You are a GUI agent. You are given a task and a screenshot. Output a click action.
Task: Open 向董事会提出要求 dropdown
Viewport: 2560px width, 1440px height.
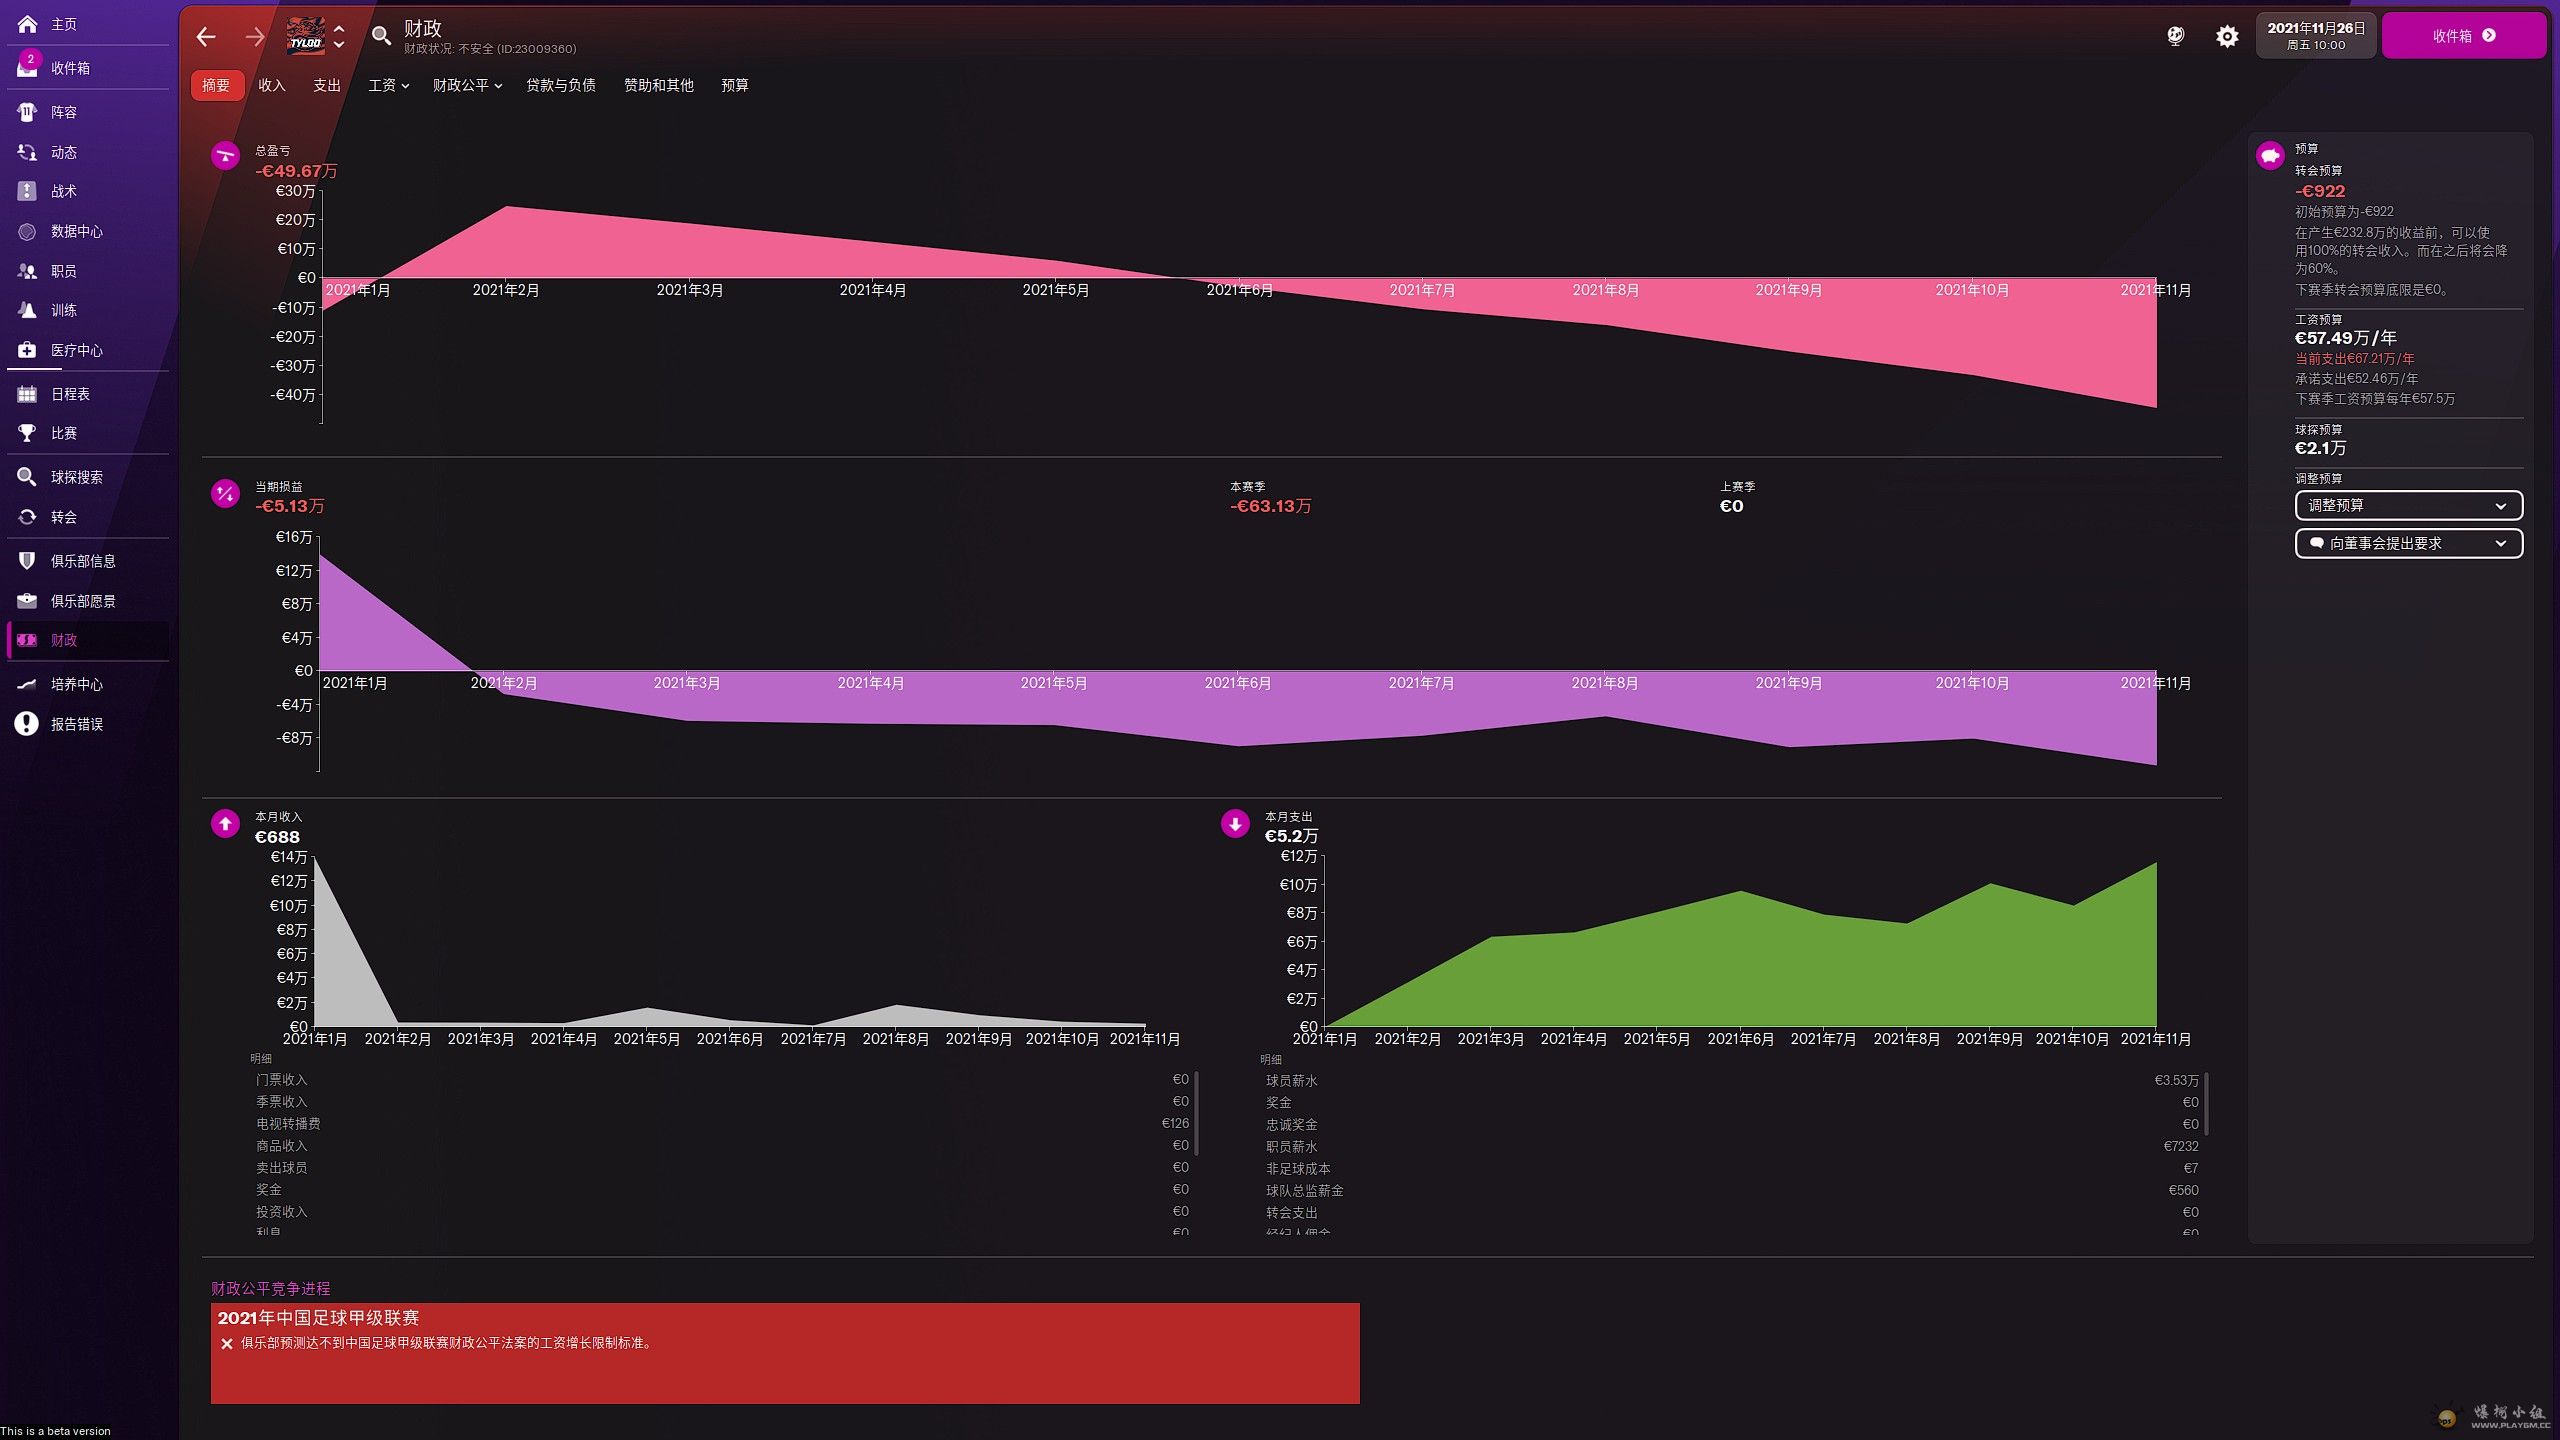2408,544
